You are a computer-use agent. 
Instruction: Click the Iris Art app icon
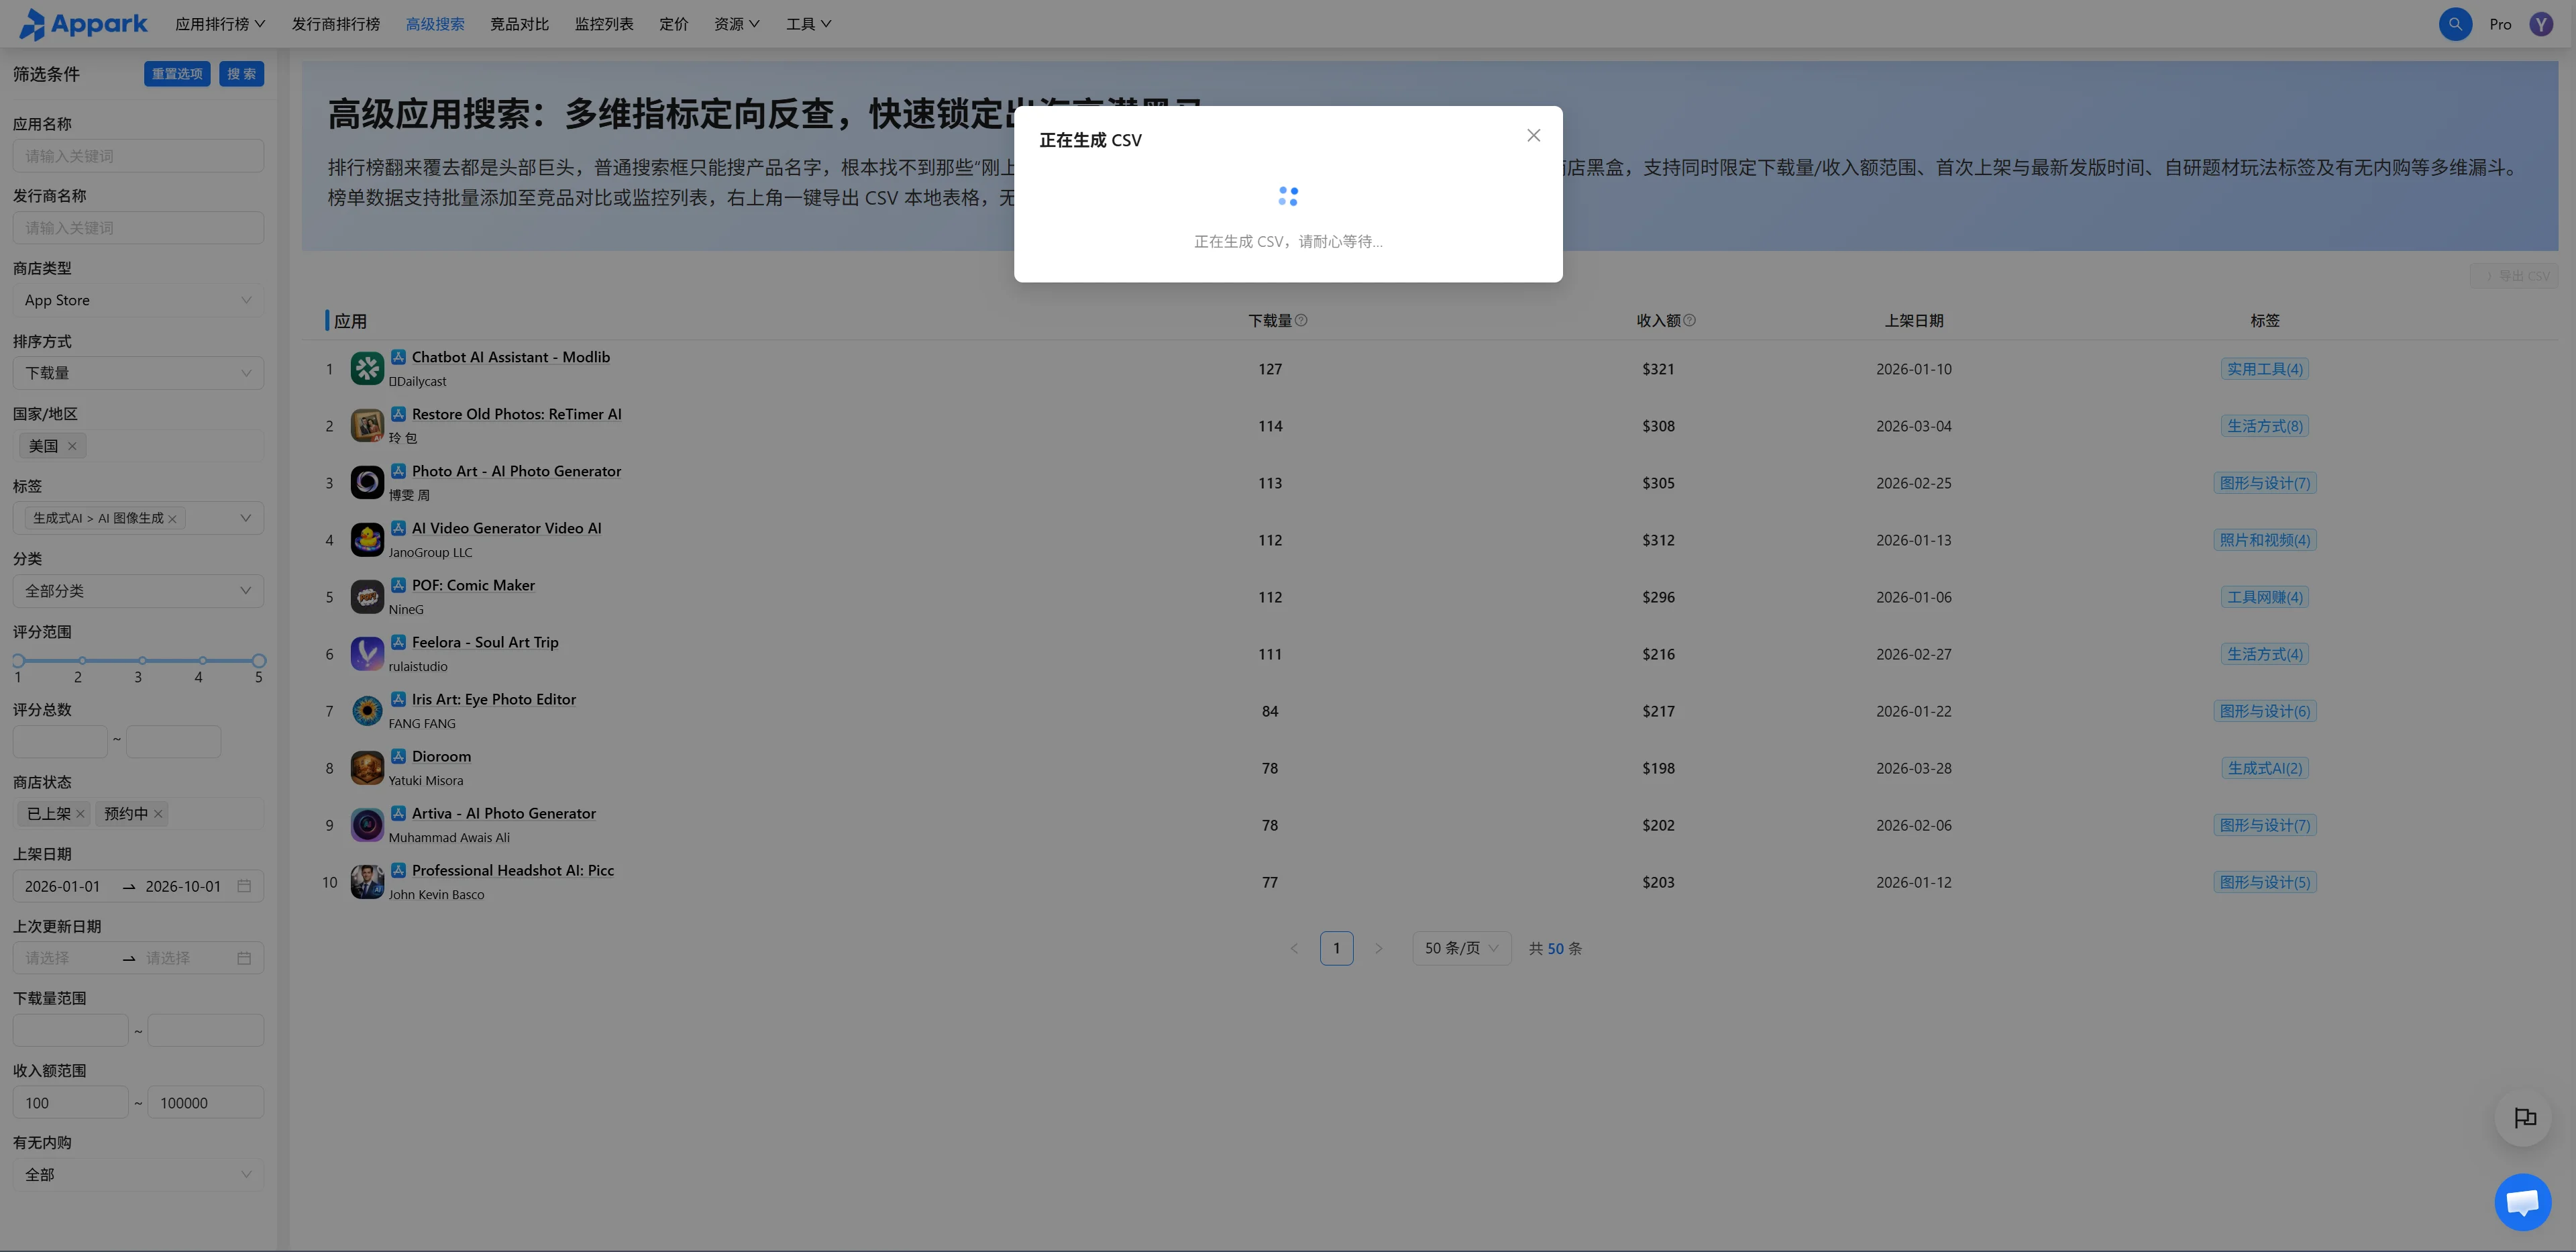click(x=367, y=711)
